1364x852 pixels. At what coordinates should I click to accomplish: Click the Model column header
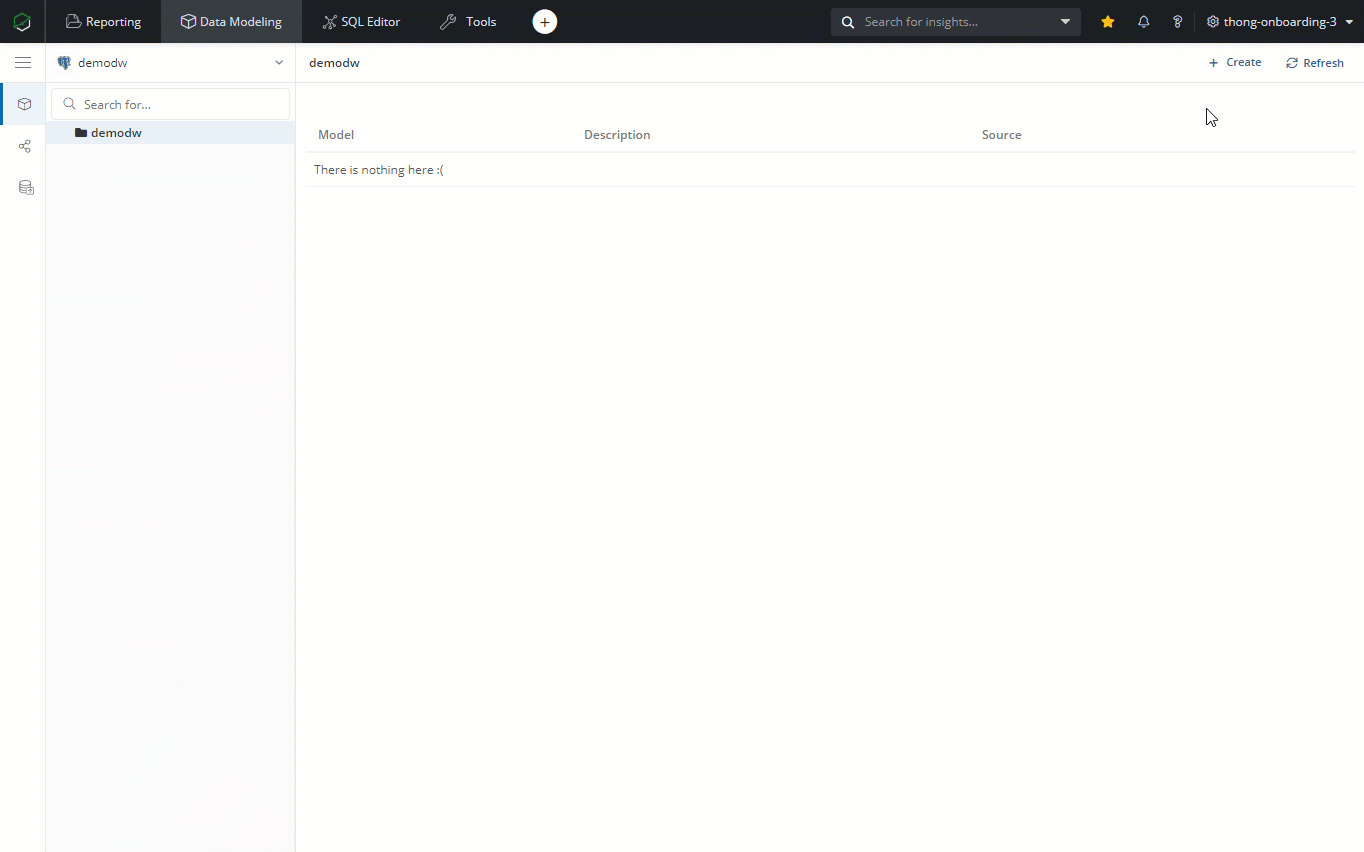coord(336,135)
